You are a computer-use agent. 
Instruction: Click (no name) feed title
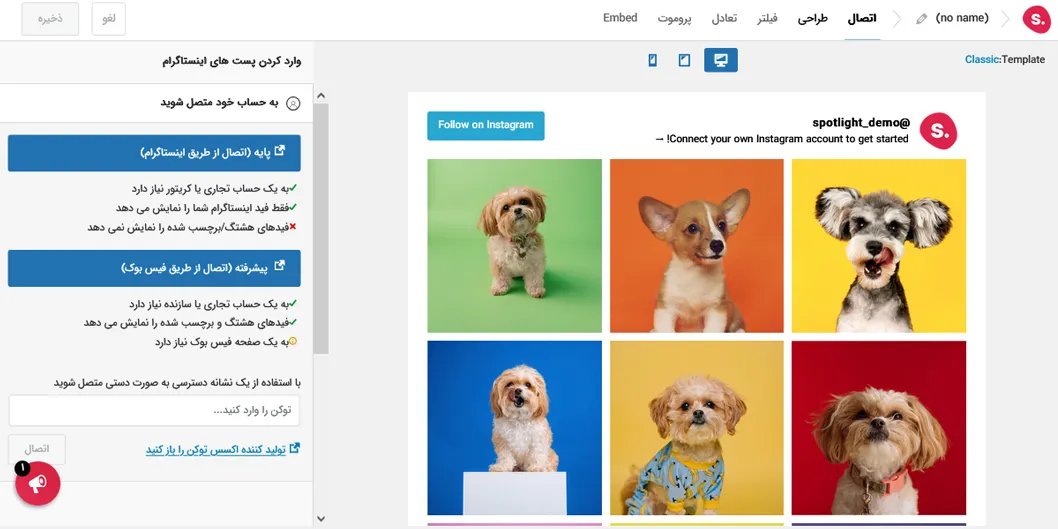point(962,18)
